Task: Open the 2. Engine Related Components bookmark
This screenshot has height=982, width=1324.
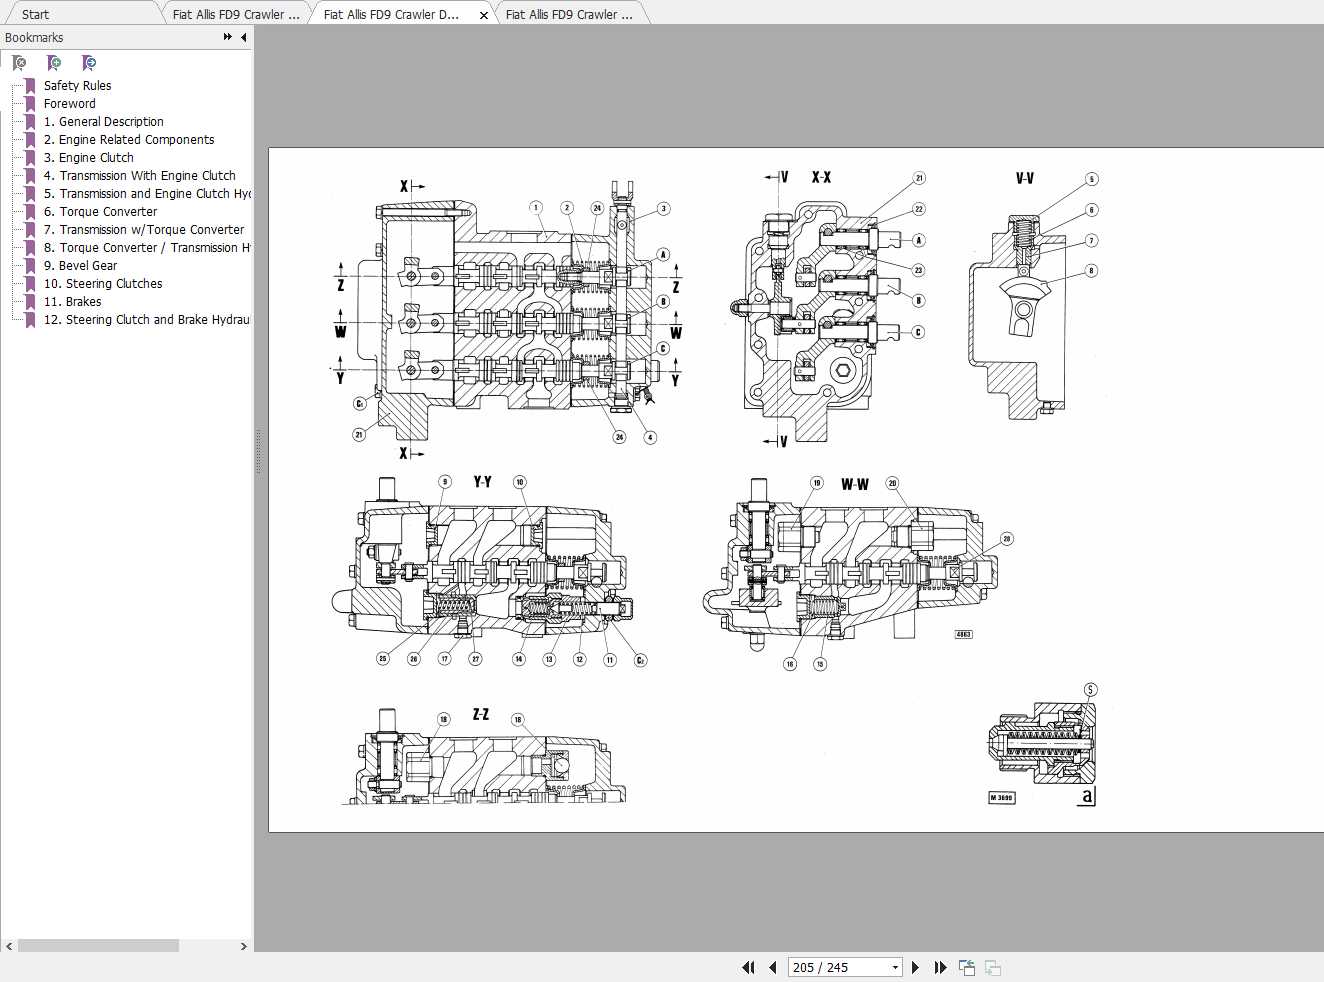Action: tap(128, 140)
